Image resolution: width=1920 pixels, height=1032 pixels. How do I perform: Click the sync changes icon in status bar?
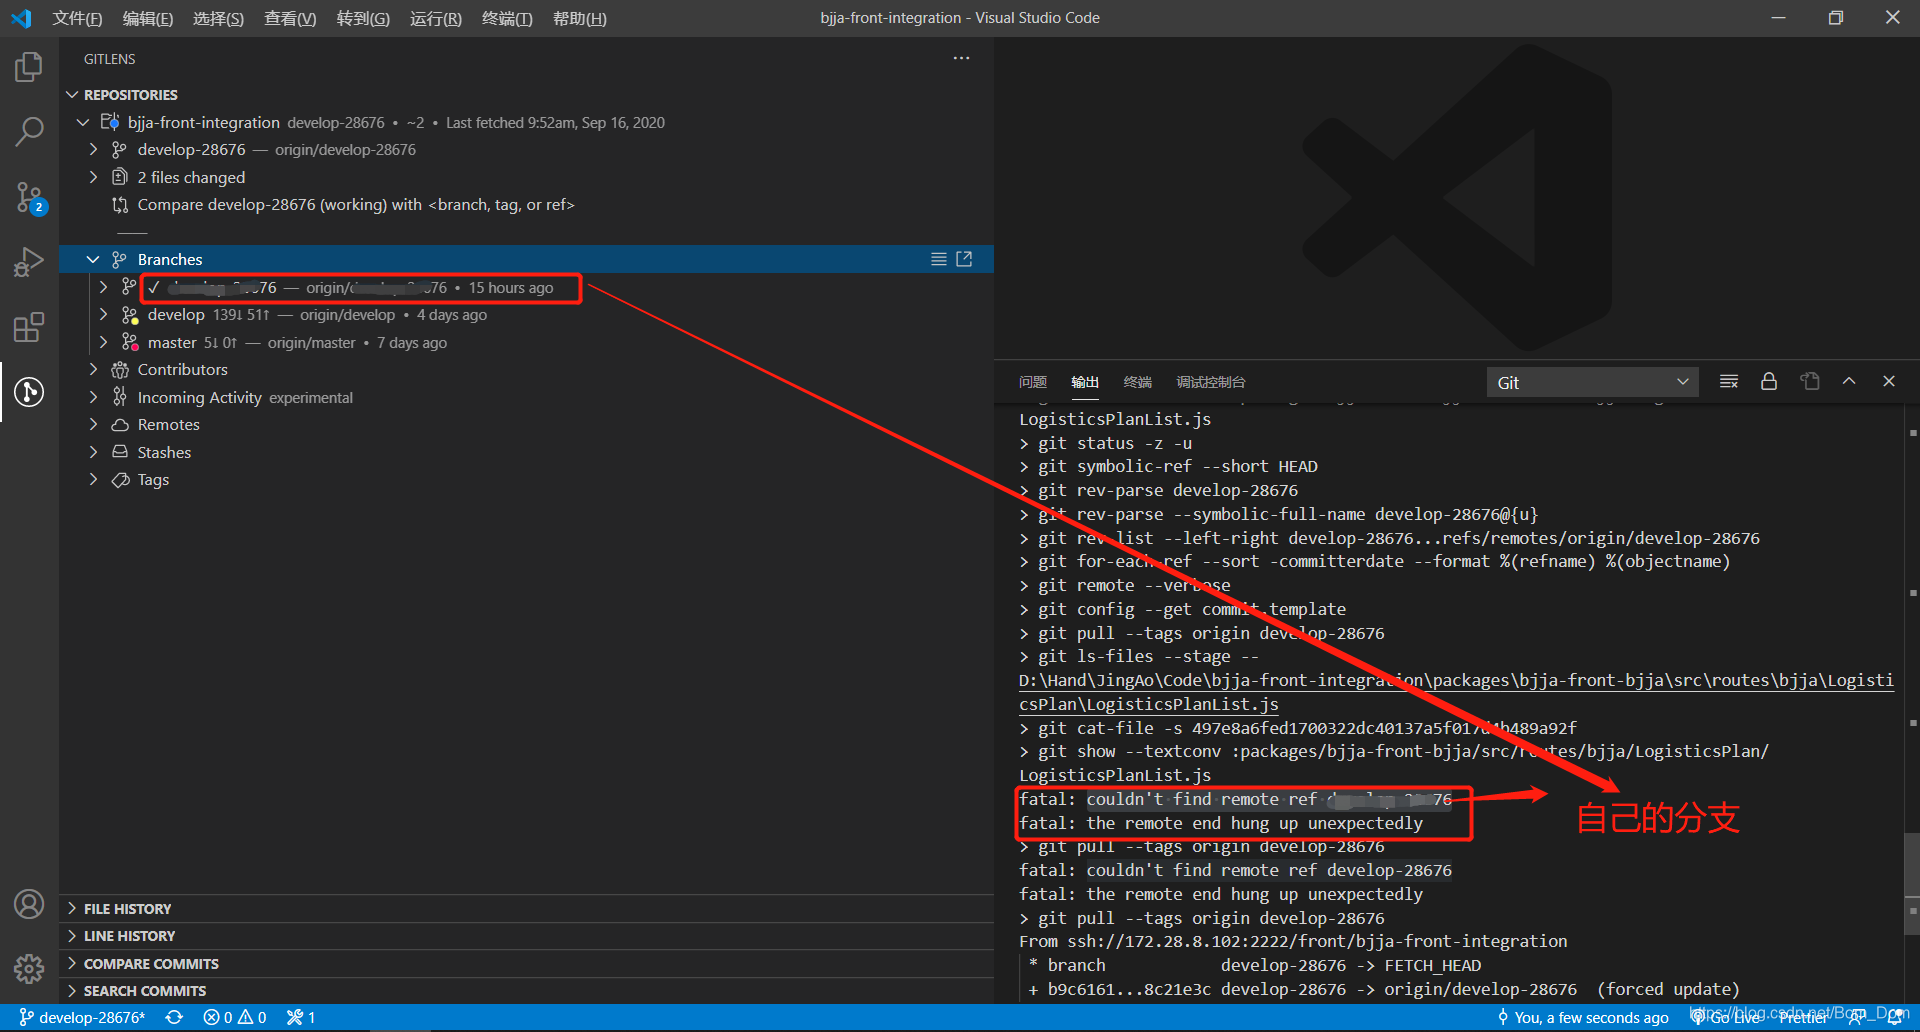(x=174, y=1017)
